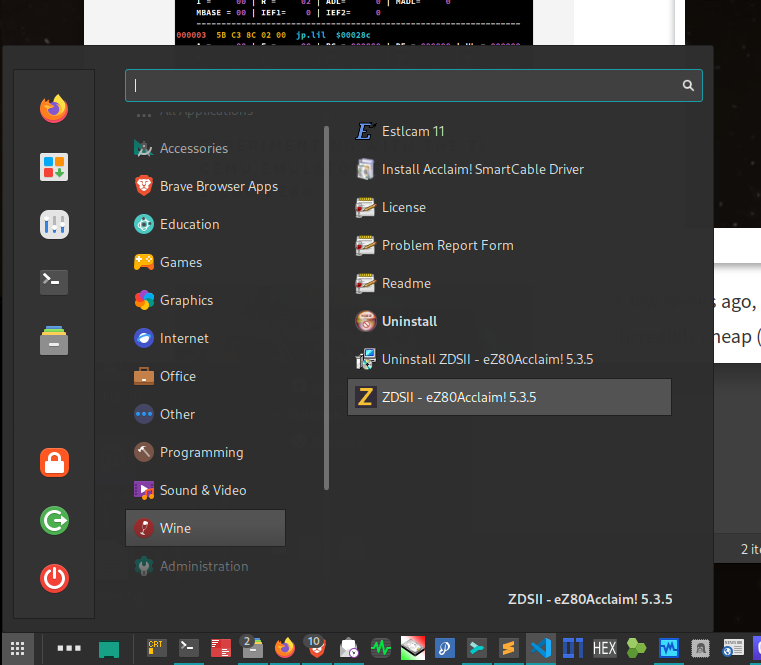Open the disk drive icon in taskbar
The image size is (761, 665).
point(413,648)
